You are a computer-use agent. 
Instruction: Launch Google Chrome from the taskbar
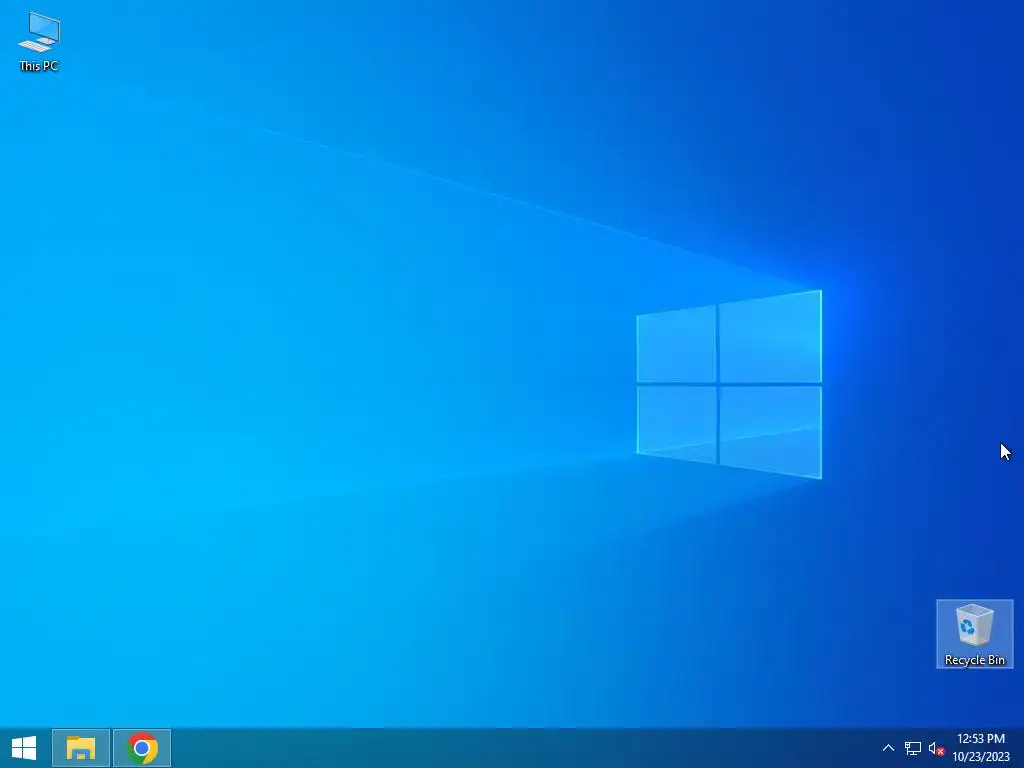click(142, 748)
